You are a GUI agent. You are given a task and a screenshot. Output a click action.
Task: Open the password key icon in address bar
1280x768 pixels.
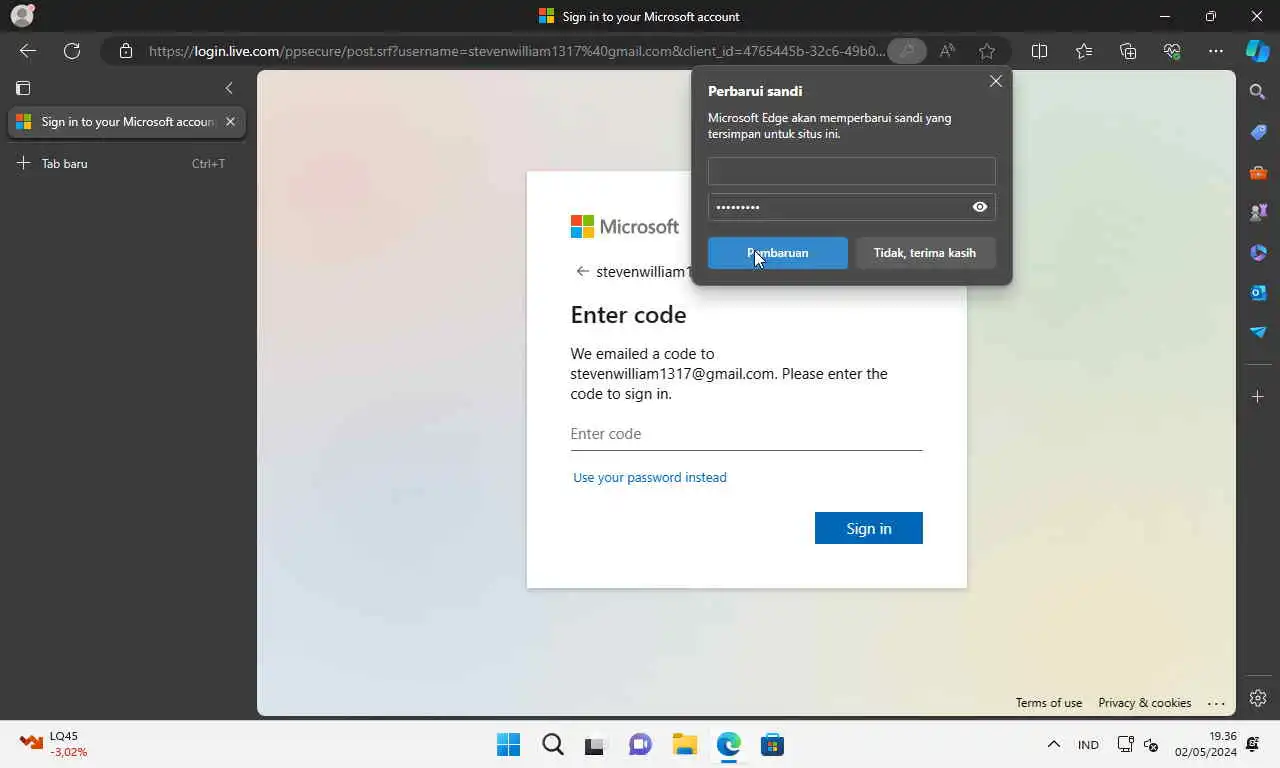point(907,51)
